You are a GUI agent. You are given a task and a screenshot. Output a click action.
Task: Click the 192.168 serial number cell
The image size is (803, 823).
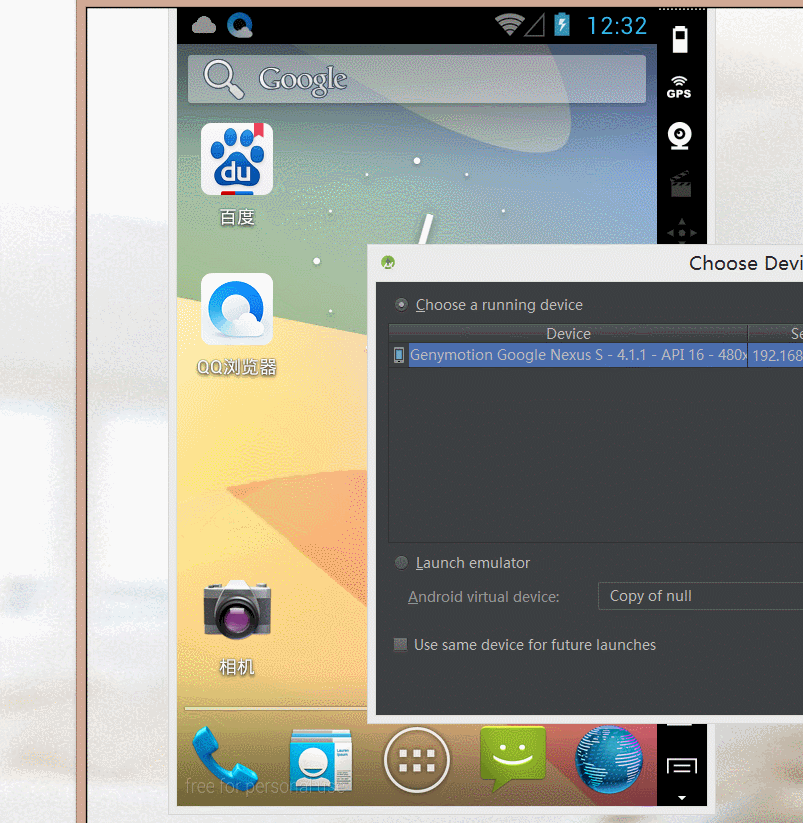click(x=776, y=355)
